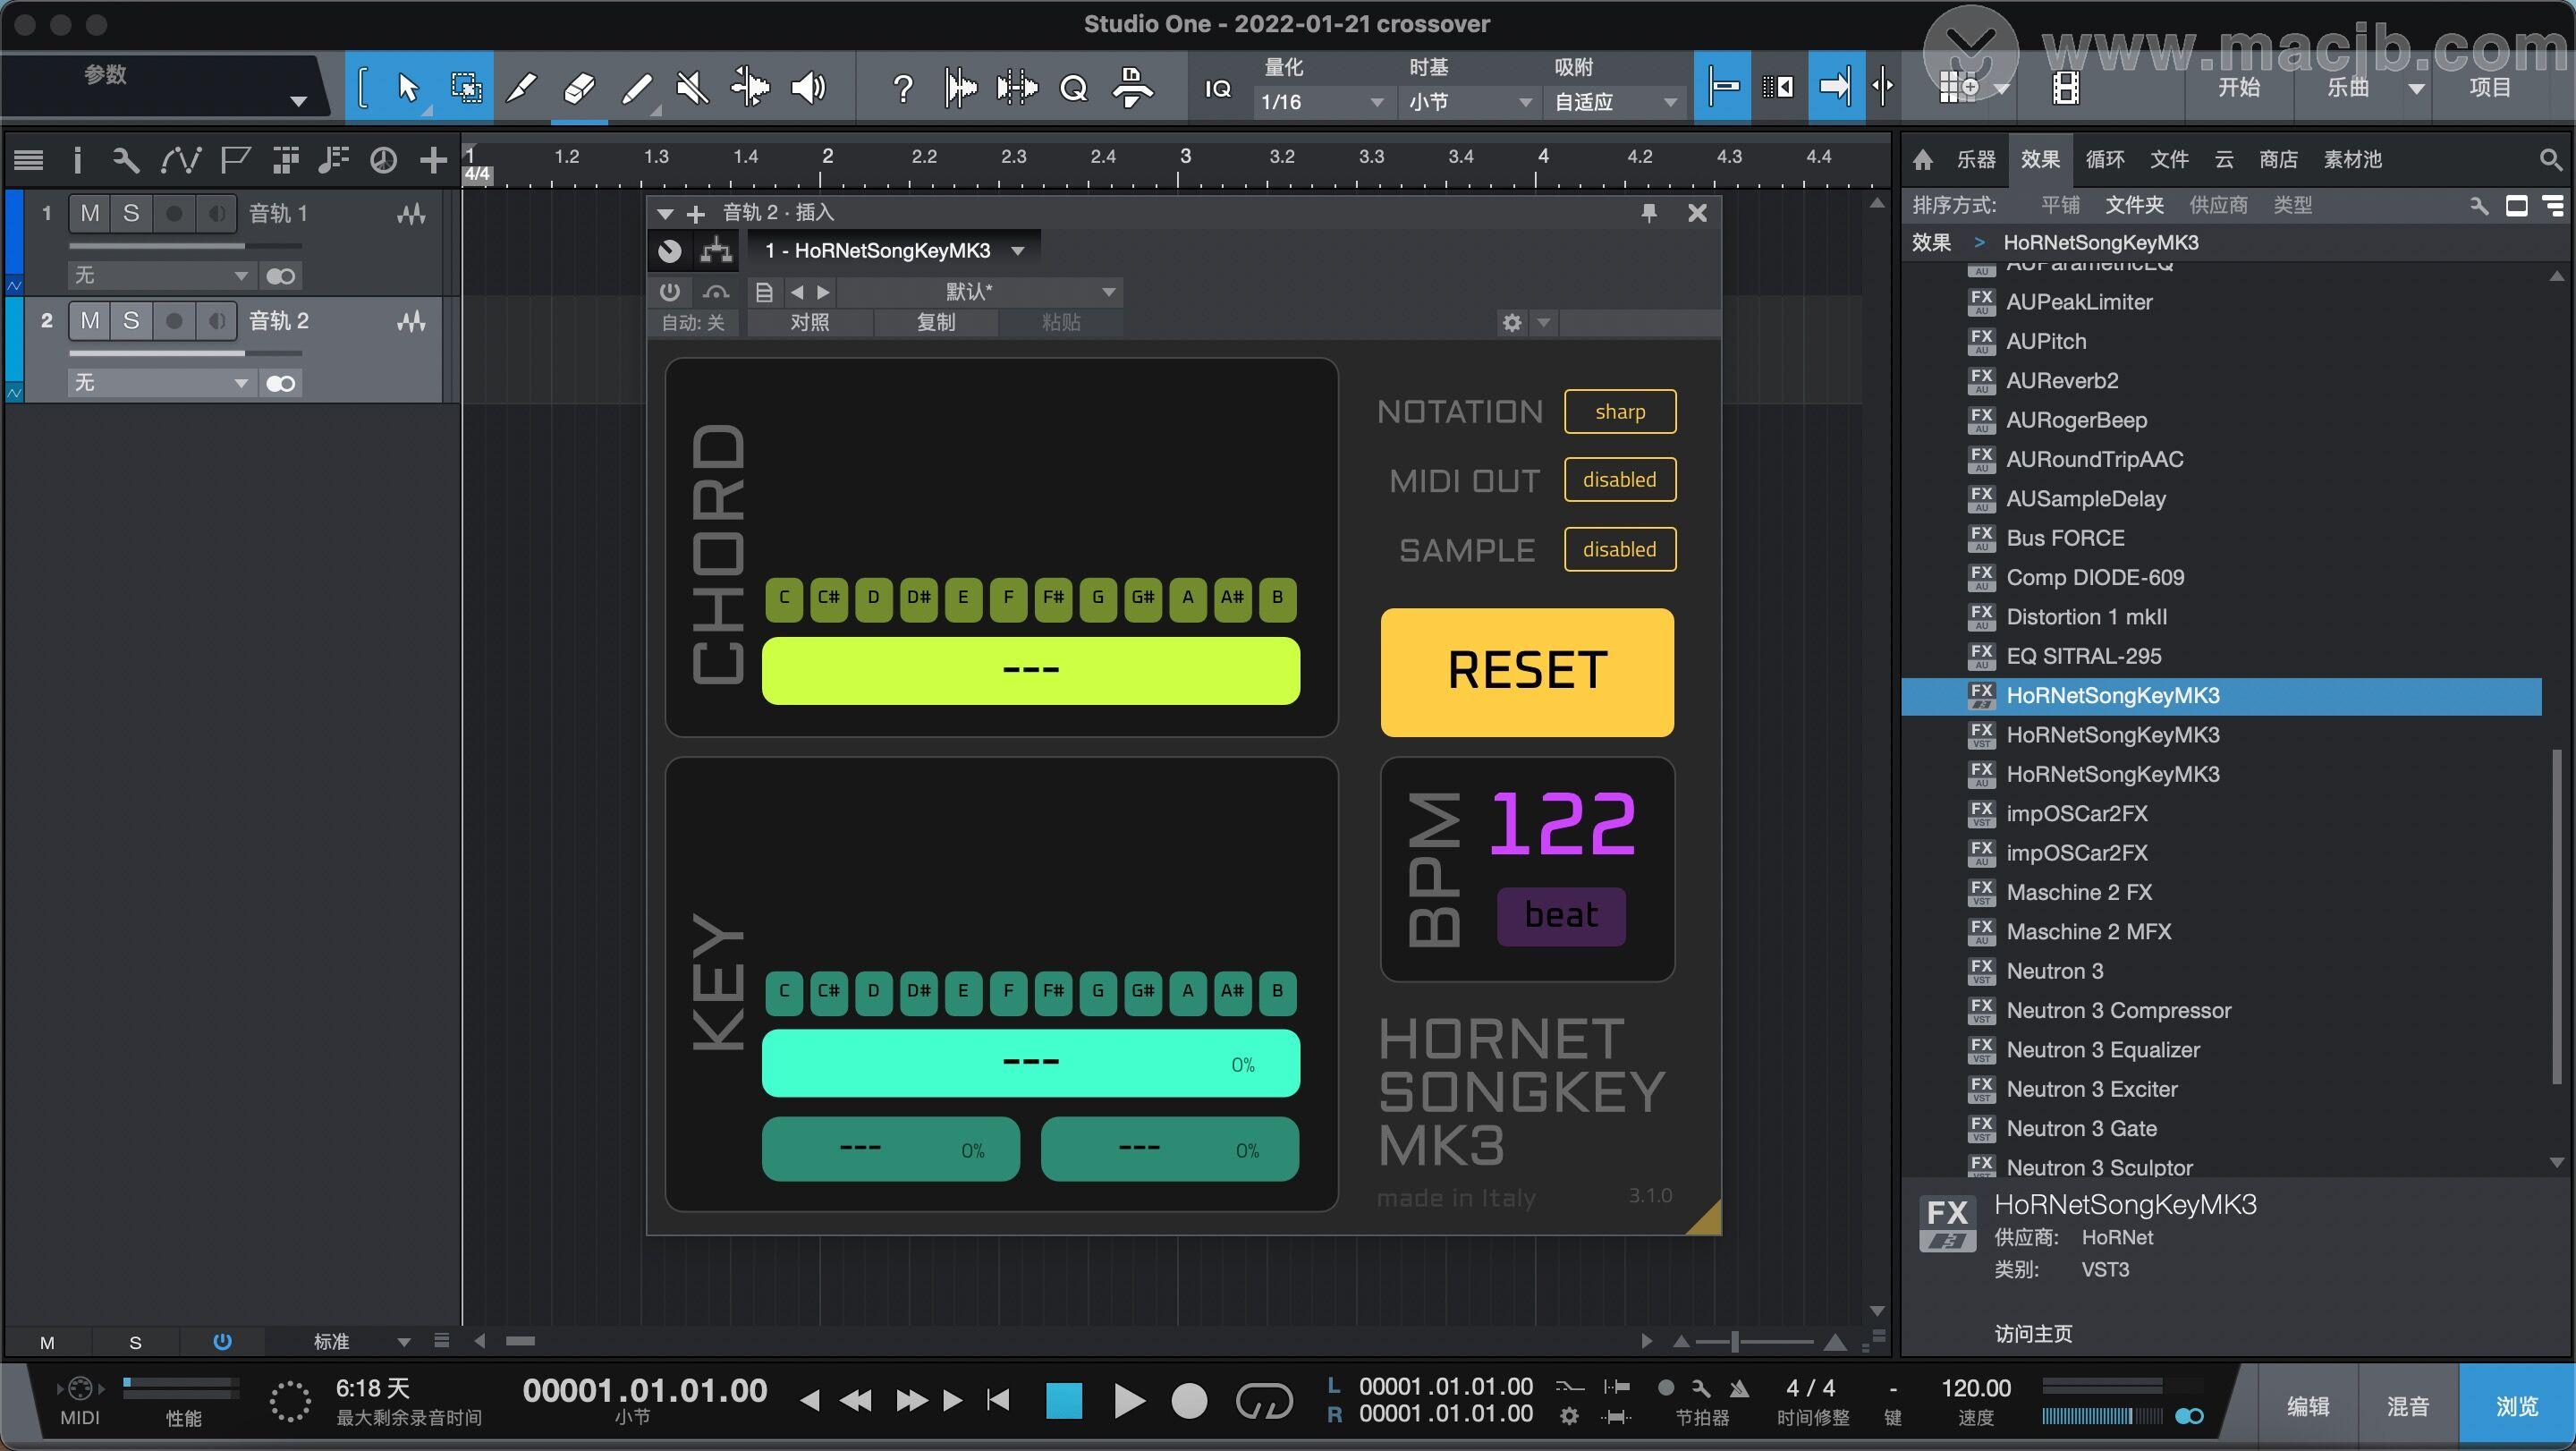Open track inspector i icon
This screenshot has width=2576, height=1451.
(77, 160)
